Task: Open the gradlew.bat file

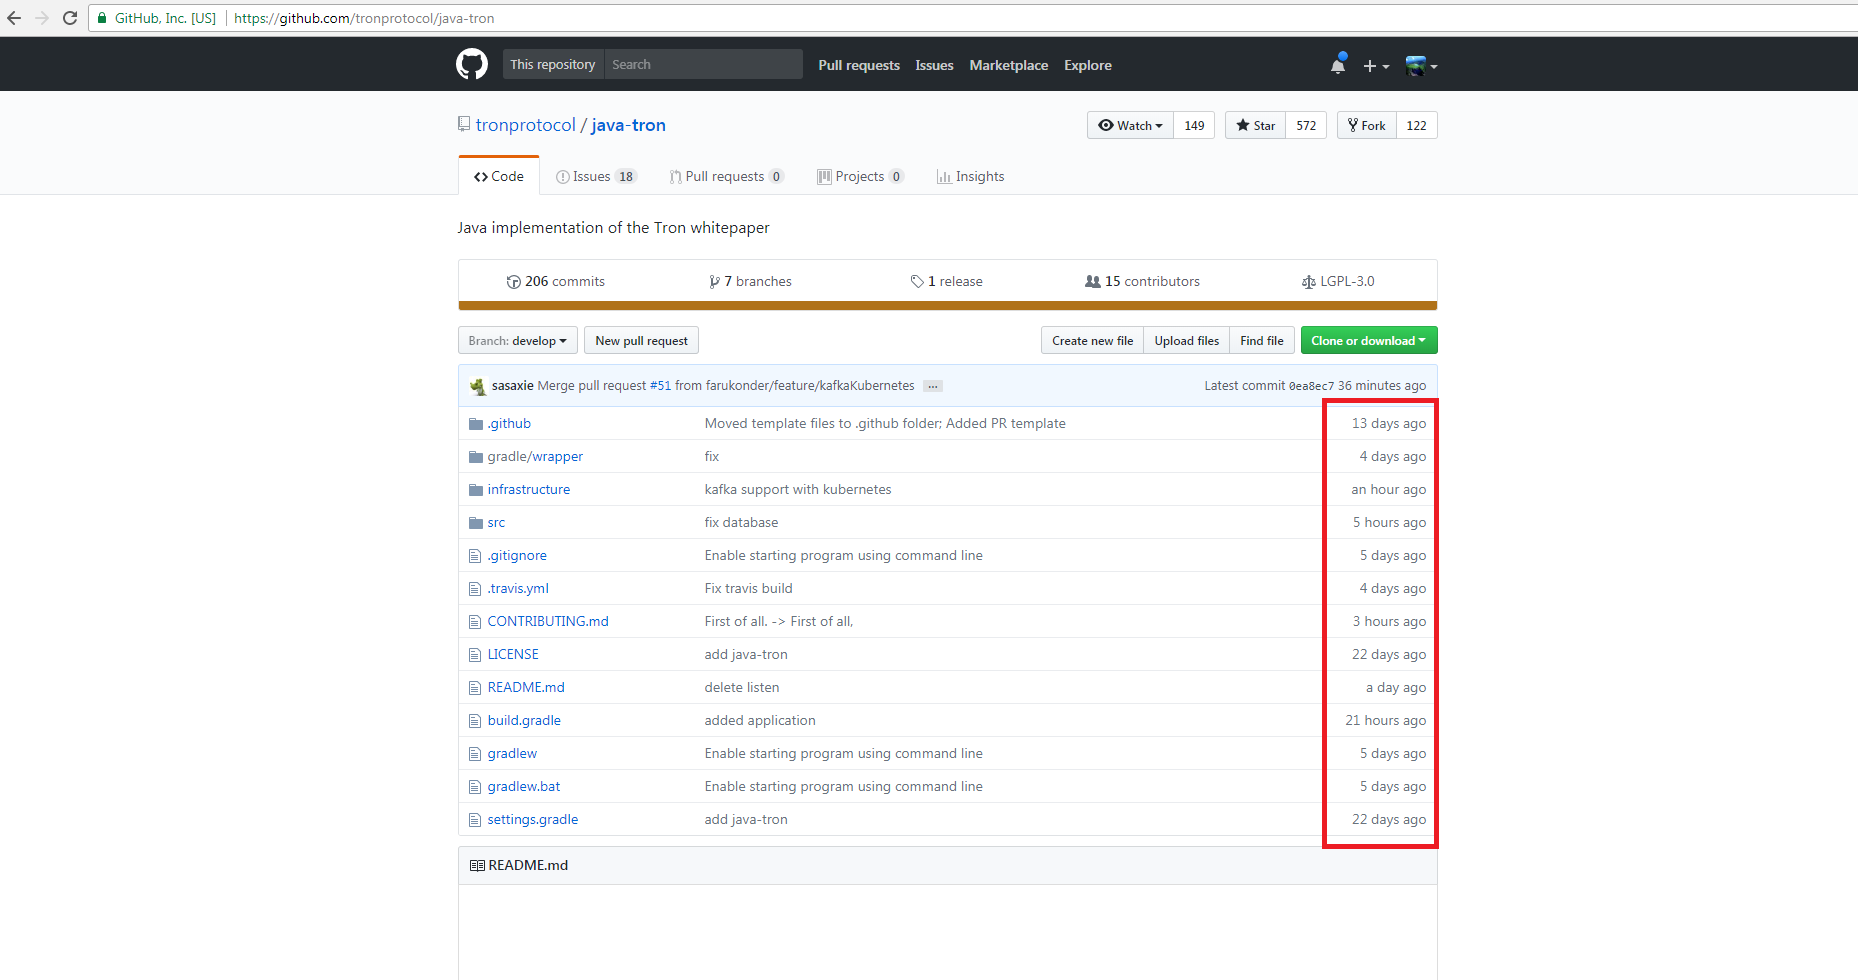Action: 524,787
